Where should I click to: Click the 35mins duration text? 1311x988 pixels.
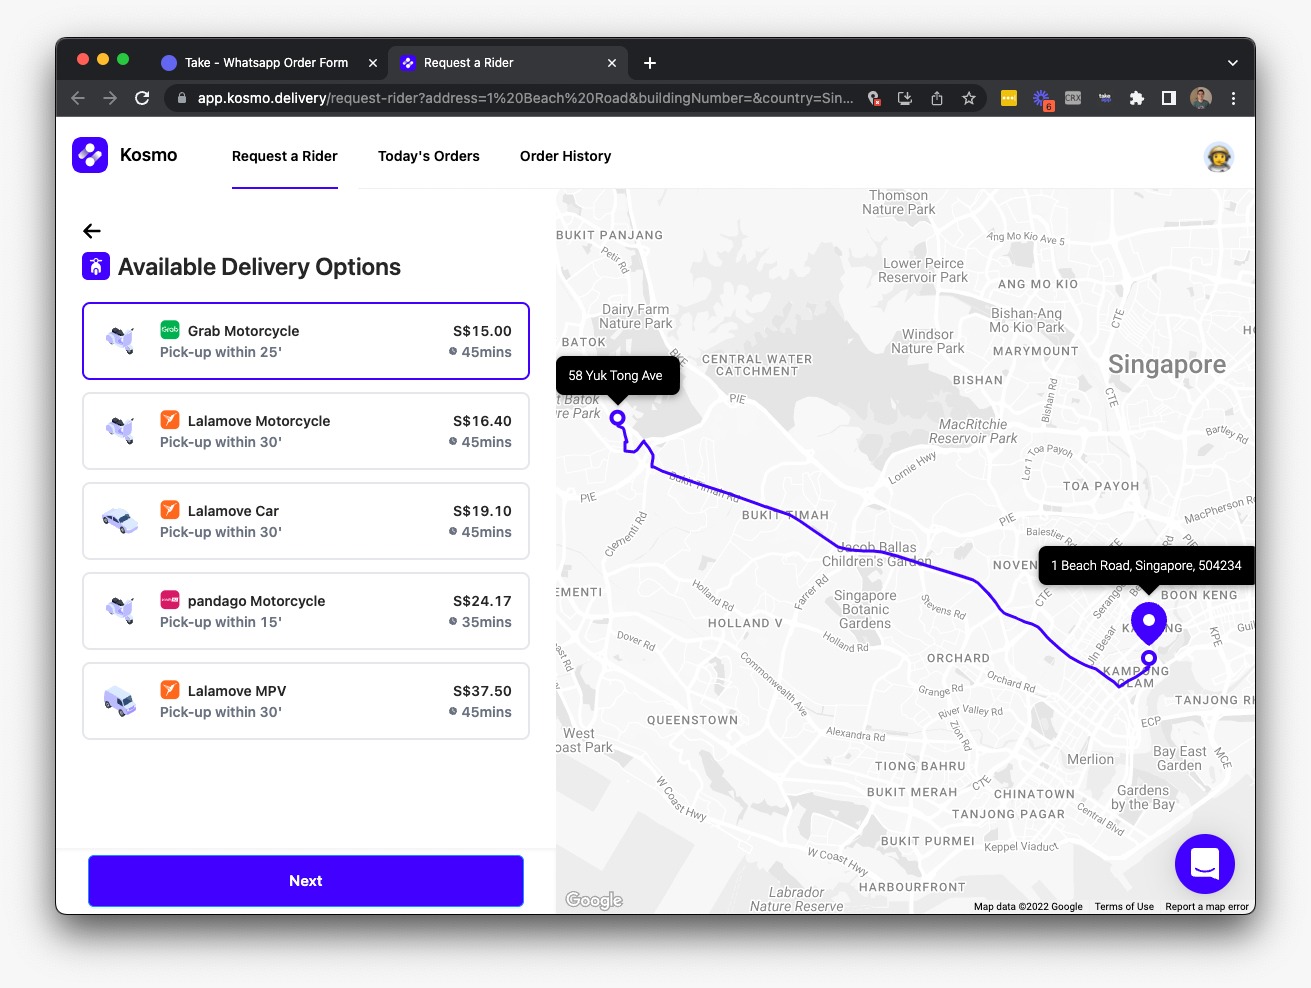[x=486, y=622]
